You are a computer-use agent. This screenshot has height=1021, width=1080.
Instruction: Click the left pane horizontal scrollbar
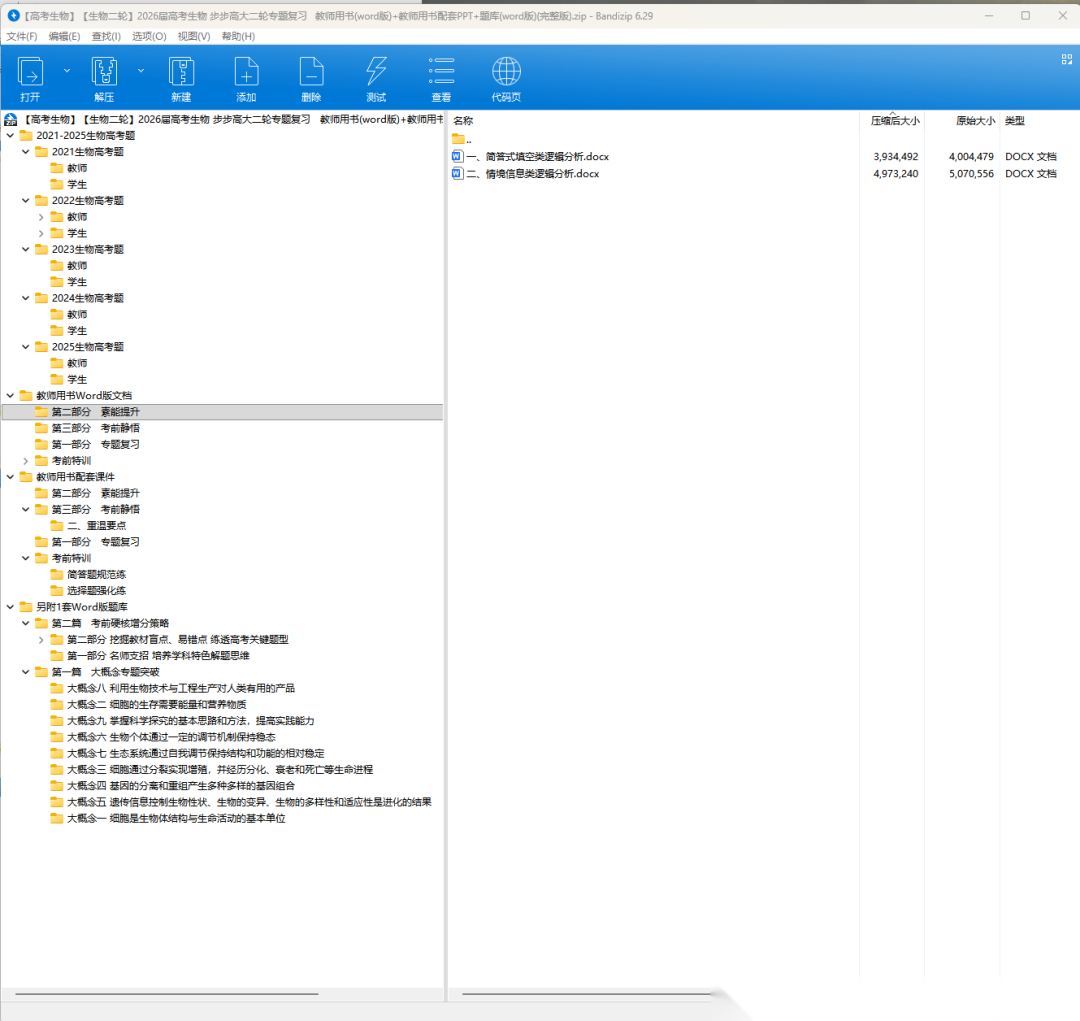pyautogui.click(x=166, y=994)
